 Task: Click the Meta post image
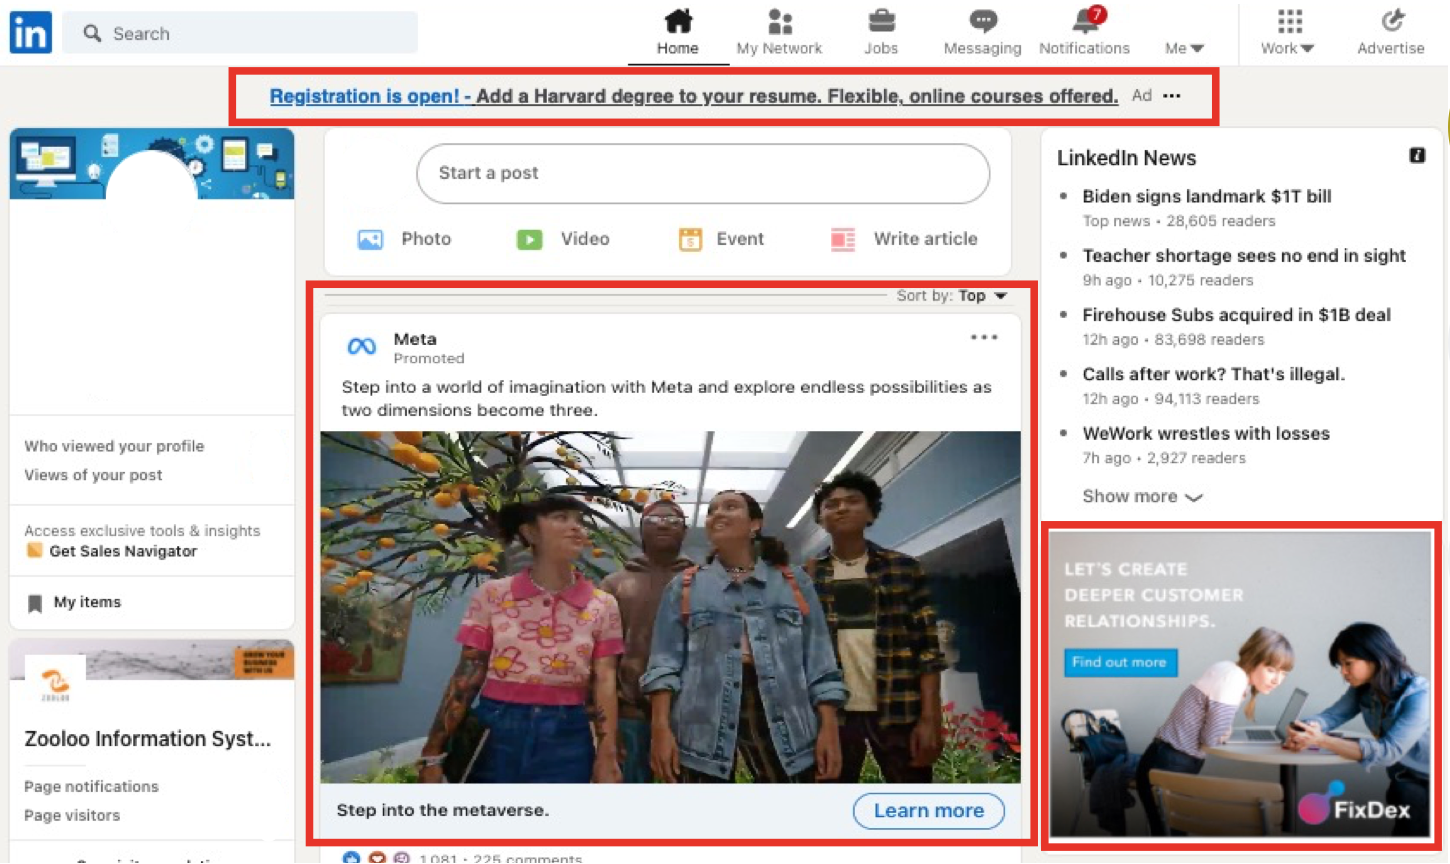pos(670,607)
